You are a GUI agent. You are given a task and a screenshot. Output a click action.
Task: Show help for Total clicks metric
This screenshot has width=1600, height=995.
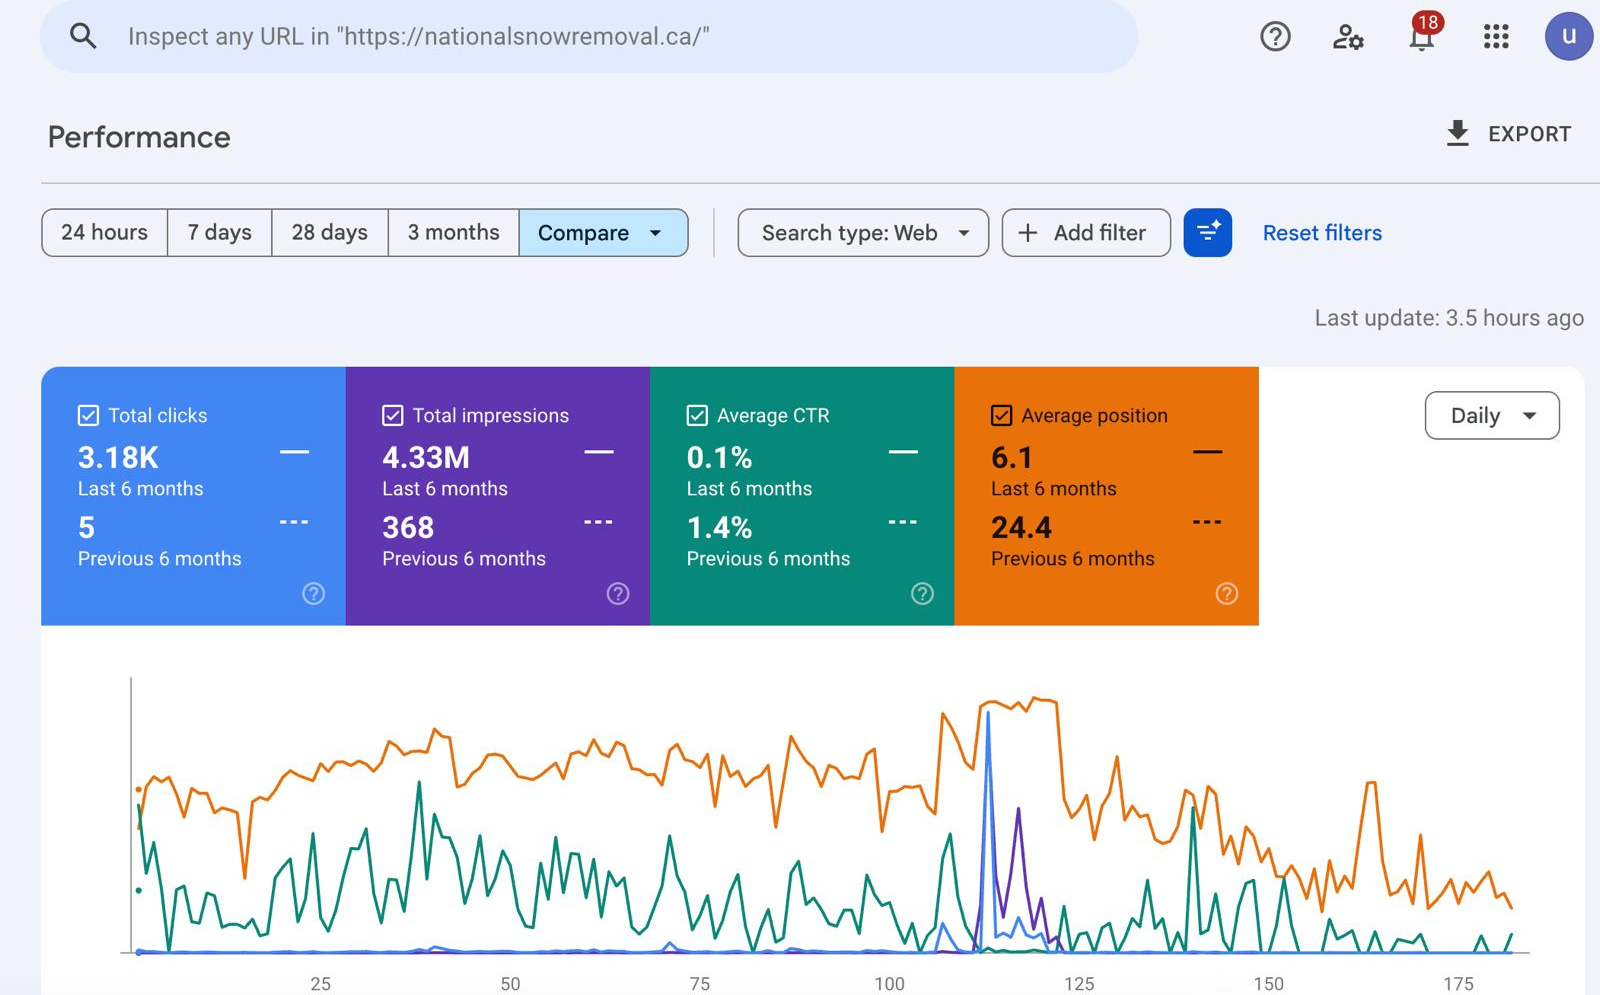coord(313,594)
